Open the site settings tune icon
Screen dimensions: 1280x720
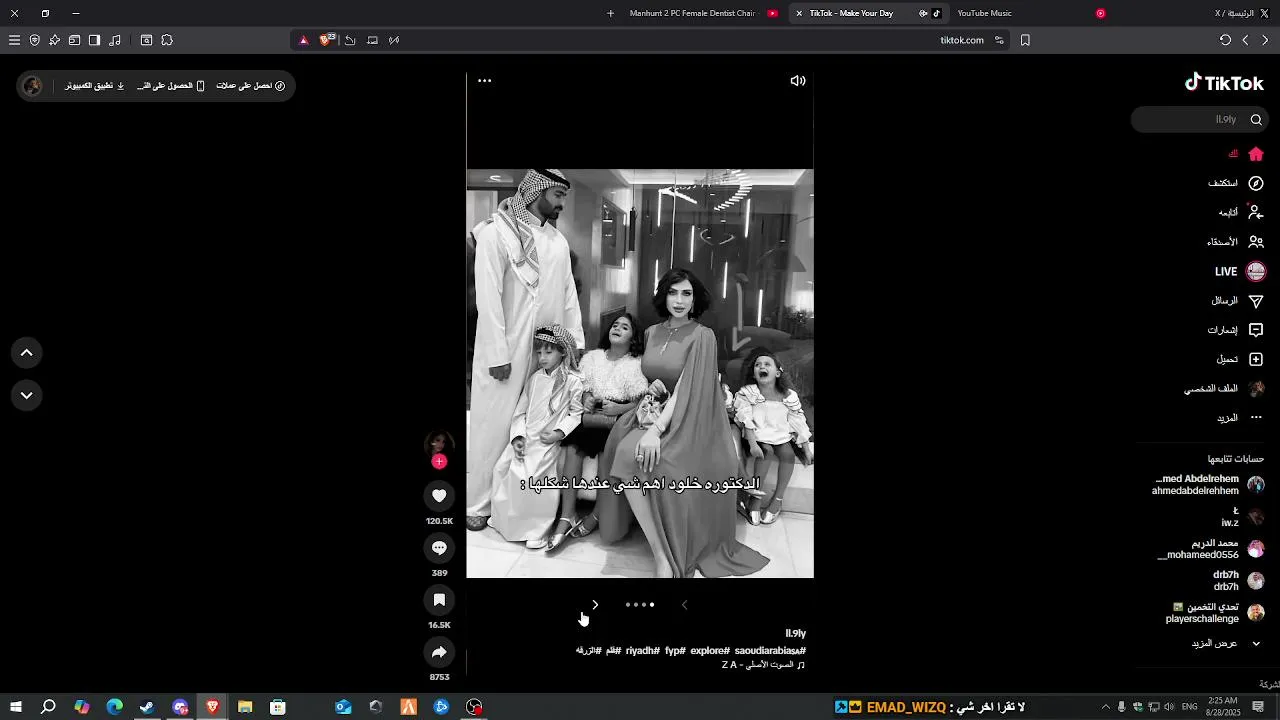pyautogui.click(x=999, y=40)
